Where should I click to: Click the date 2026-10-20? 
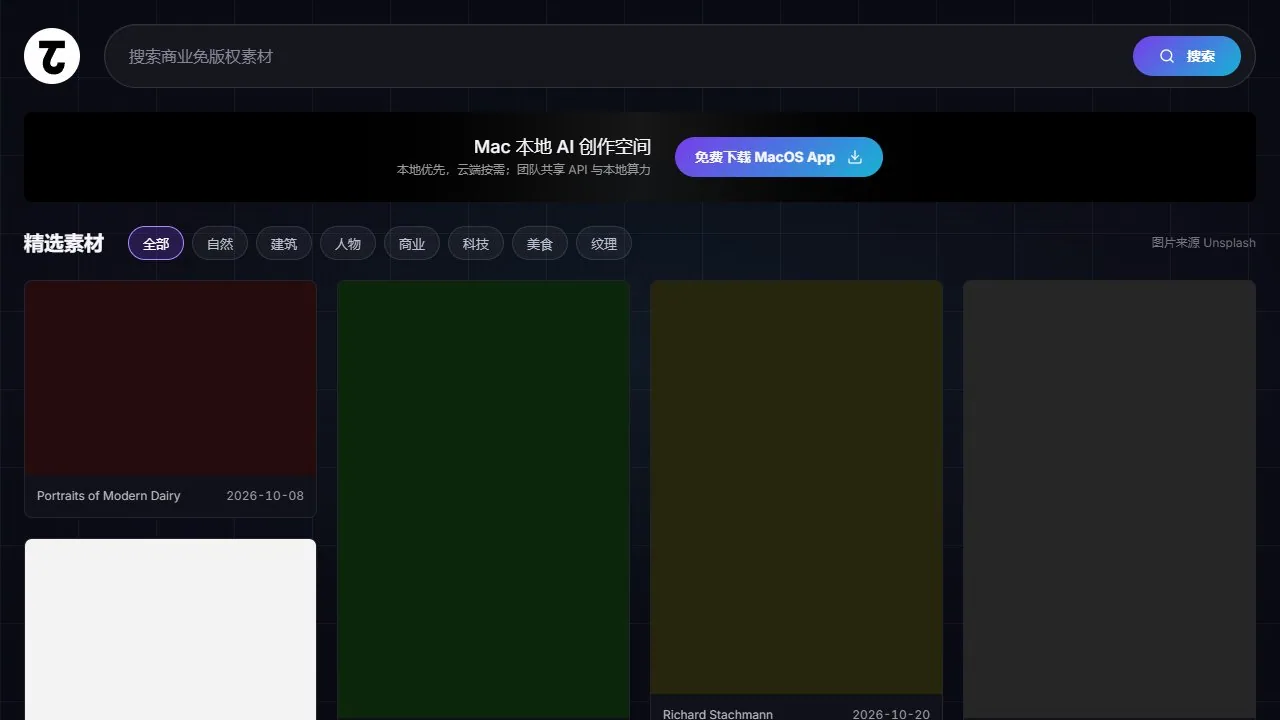point(891,714)
